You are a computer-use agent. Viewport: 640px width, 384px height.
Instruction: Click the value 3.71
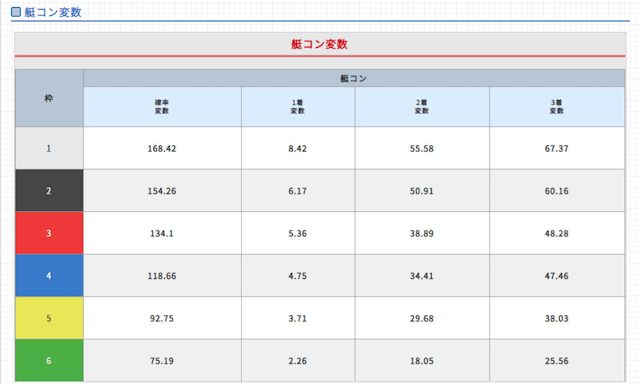point(298,318)
